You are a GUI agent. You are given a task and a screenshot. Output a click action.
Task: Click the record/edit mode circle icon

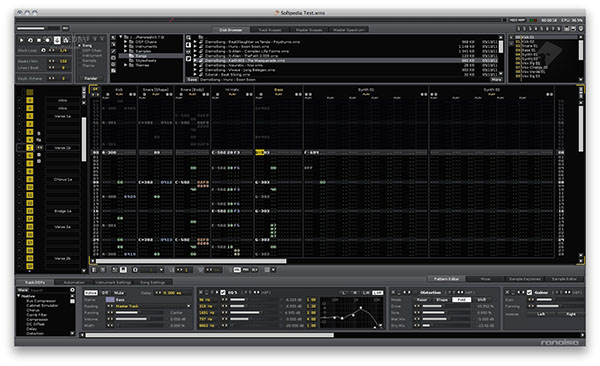(x=47, y=40)
